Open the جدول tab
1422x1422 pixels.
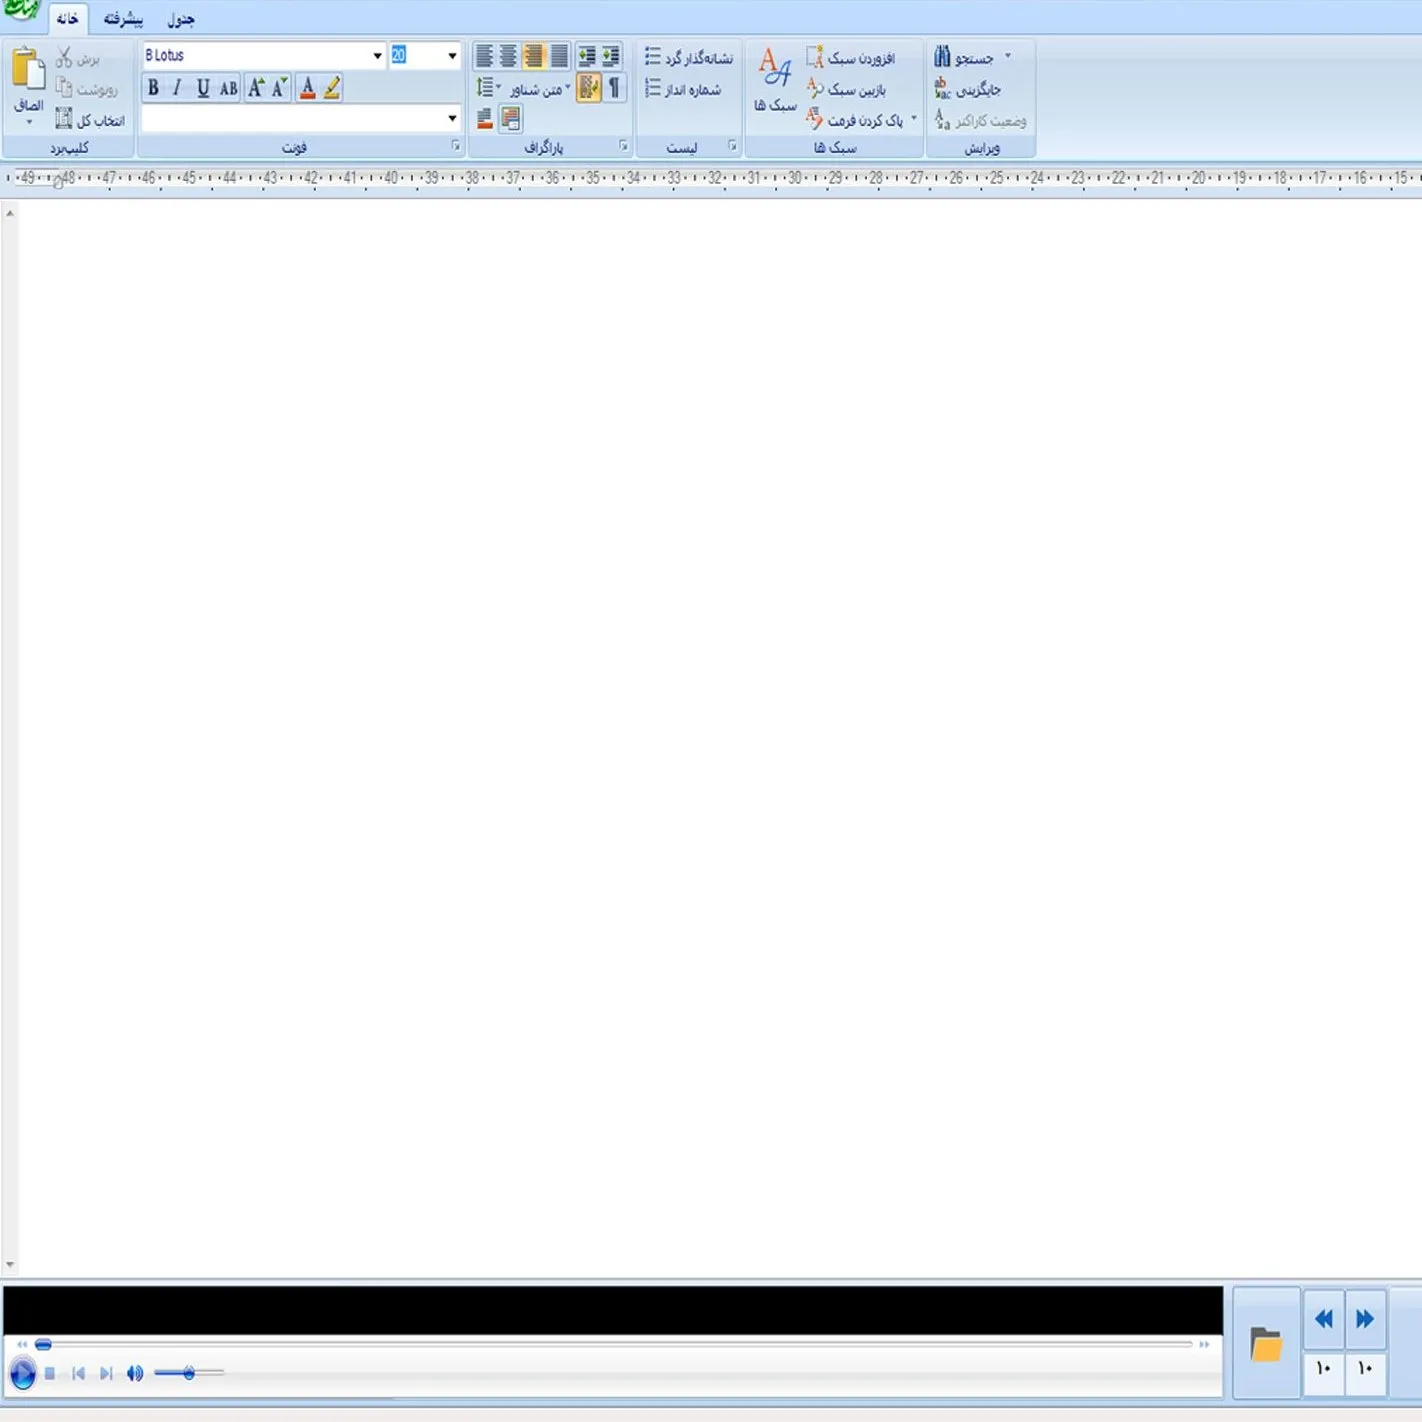point(181,19)
